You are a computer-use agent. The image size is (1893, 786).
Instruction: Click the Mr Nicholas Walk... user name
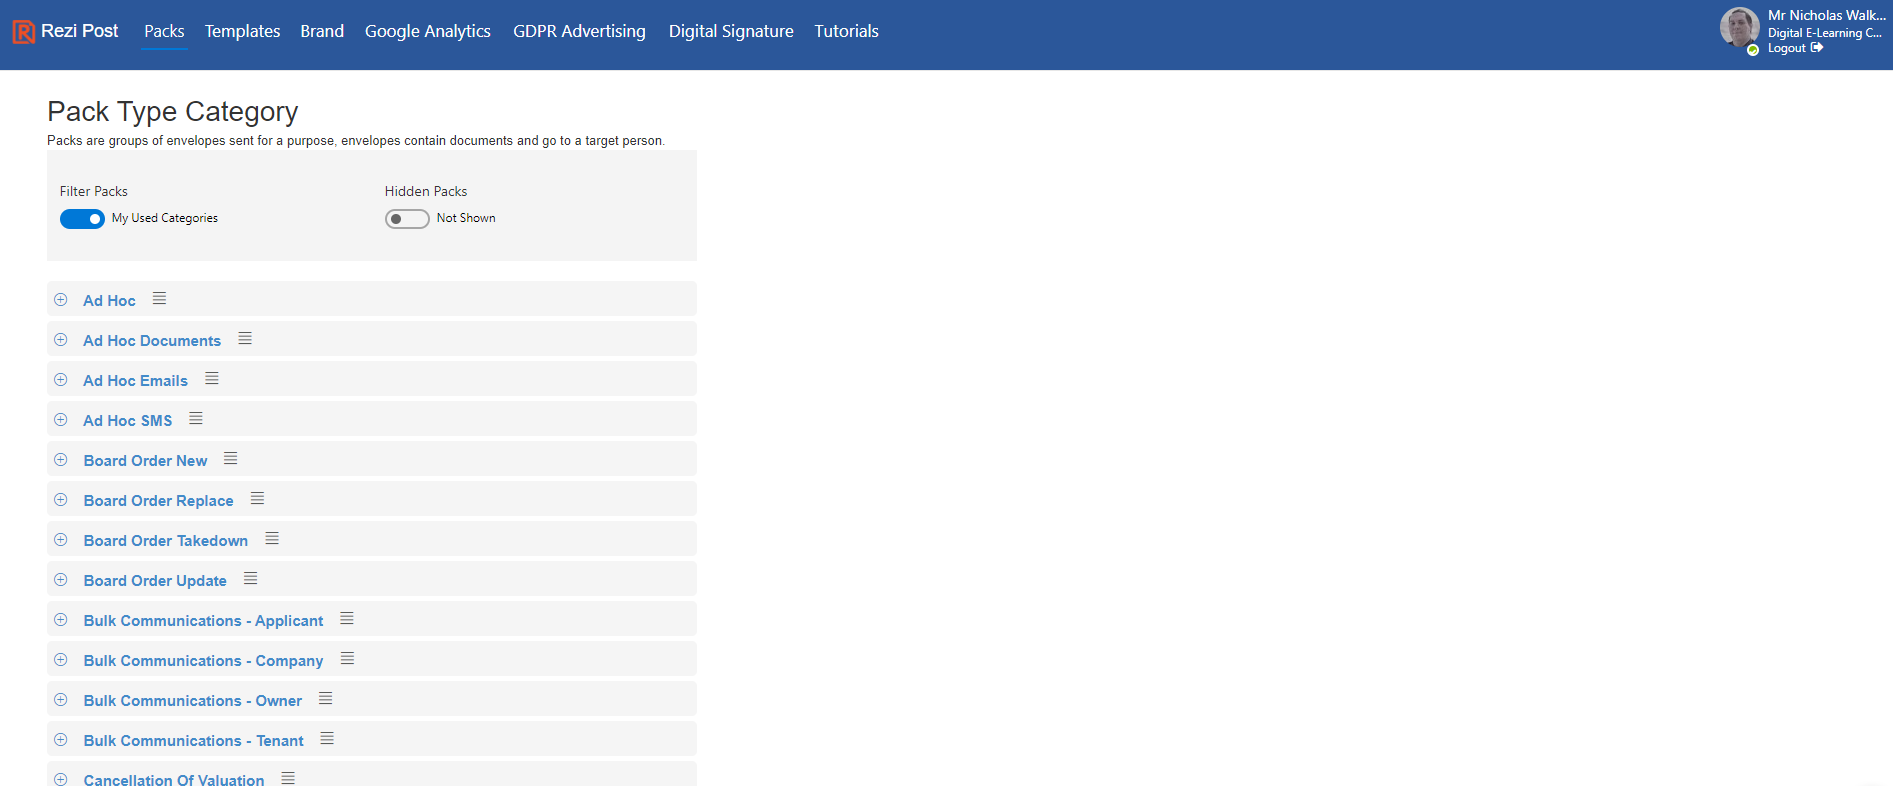1827,15
